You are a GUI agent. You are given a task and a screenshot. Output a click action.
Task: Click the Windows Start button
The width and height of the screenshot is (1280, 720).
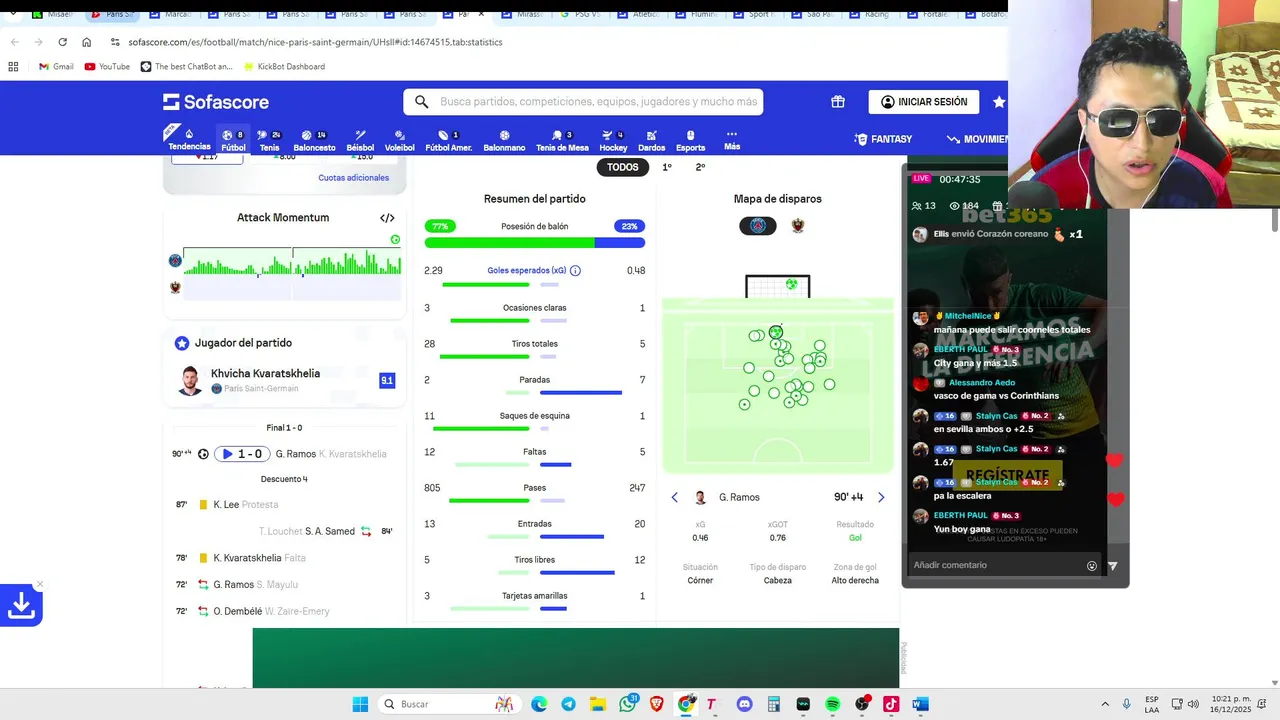coord(360,704)
